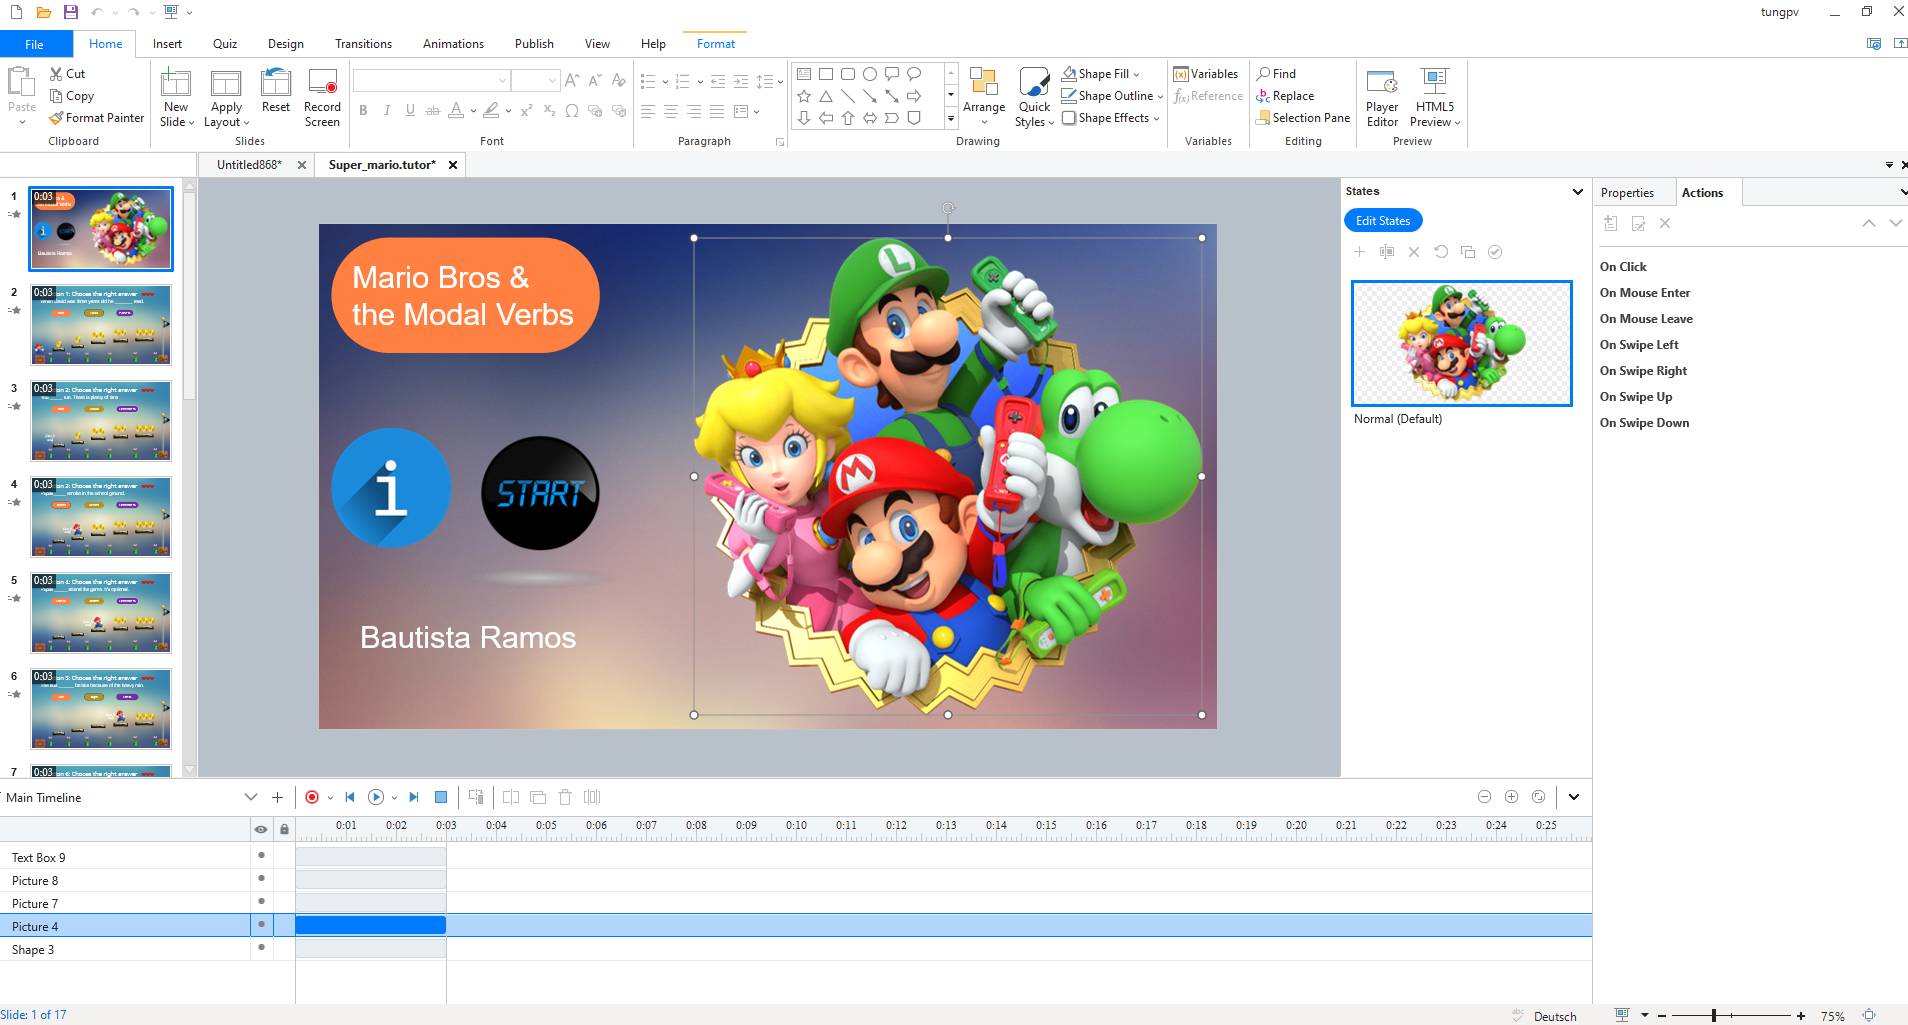Image resolution: width=1908 pixels, height=1025 pixels.
Task: Click the timeline record button
Action: coord(312,797)
